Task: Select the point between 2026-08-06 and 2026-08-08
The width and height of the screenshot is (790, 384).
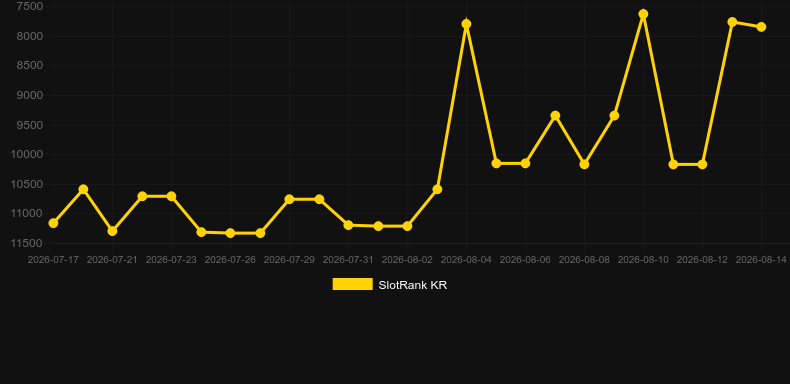Action: 555,115
